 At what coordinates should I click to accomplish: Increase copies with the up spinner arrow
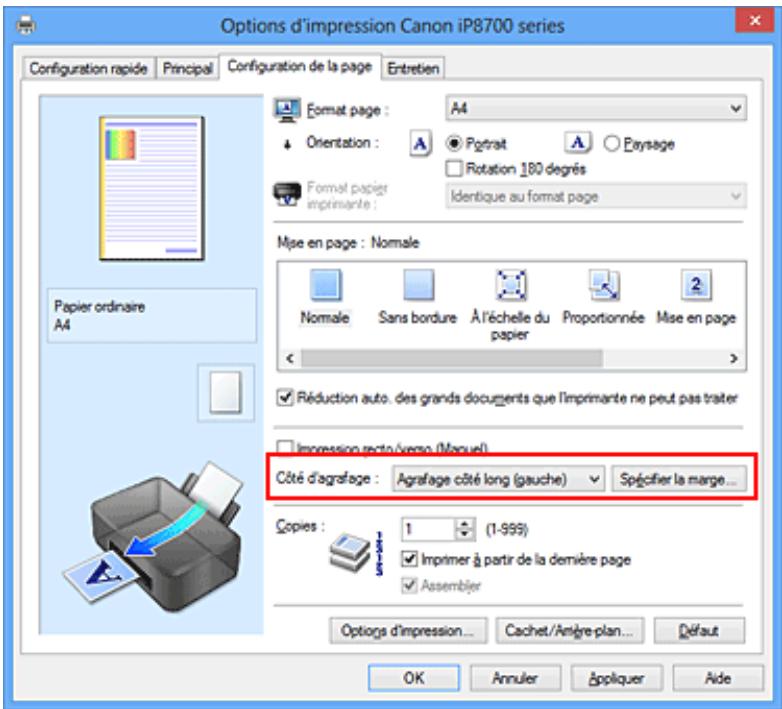coord(465,524)
